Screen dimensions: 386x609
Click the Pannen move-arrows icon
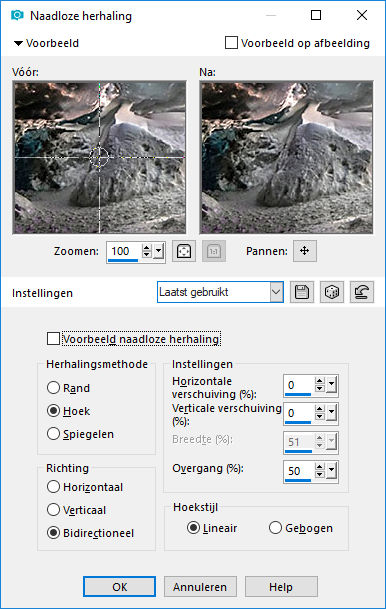(x=305, y=251)
